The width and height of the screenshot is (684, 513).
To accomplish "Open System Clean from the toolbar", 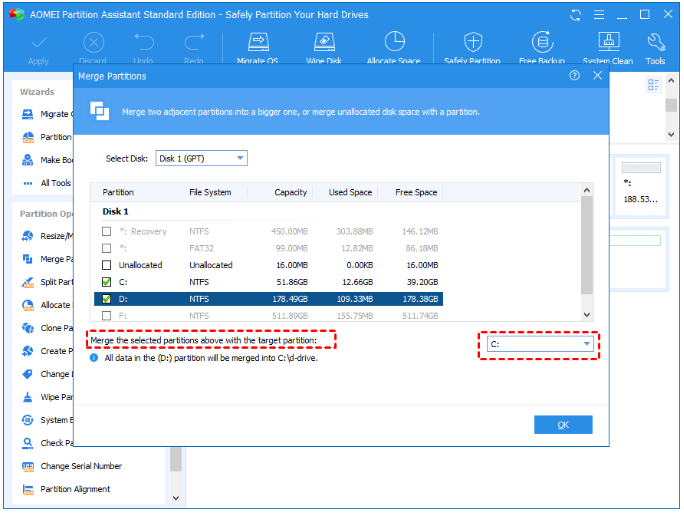I will [x=608, y=48].
